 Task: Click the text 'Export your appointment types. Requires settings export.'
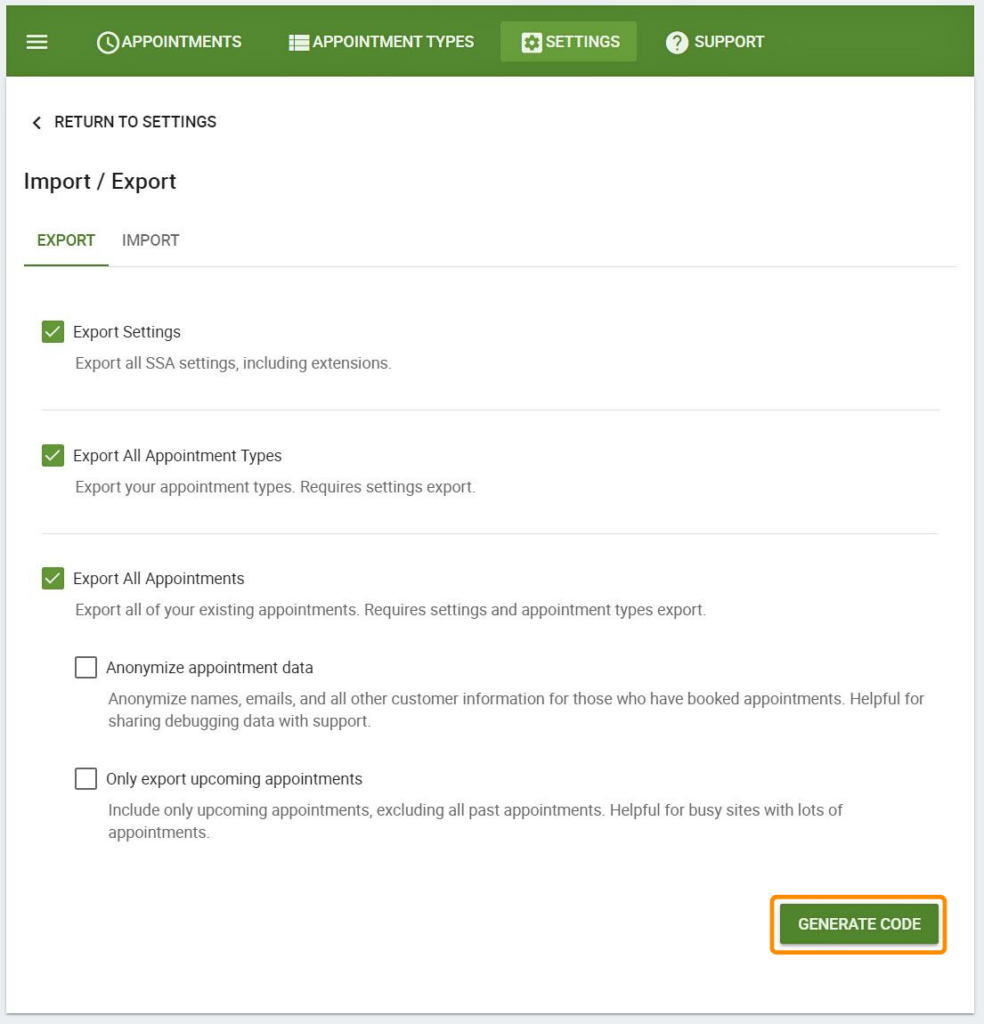[275, 487]
